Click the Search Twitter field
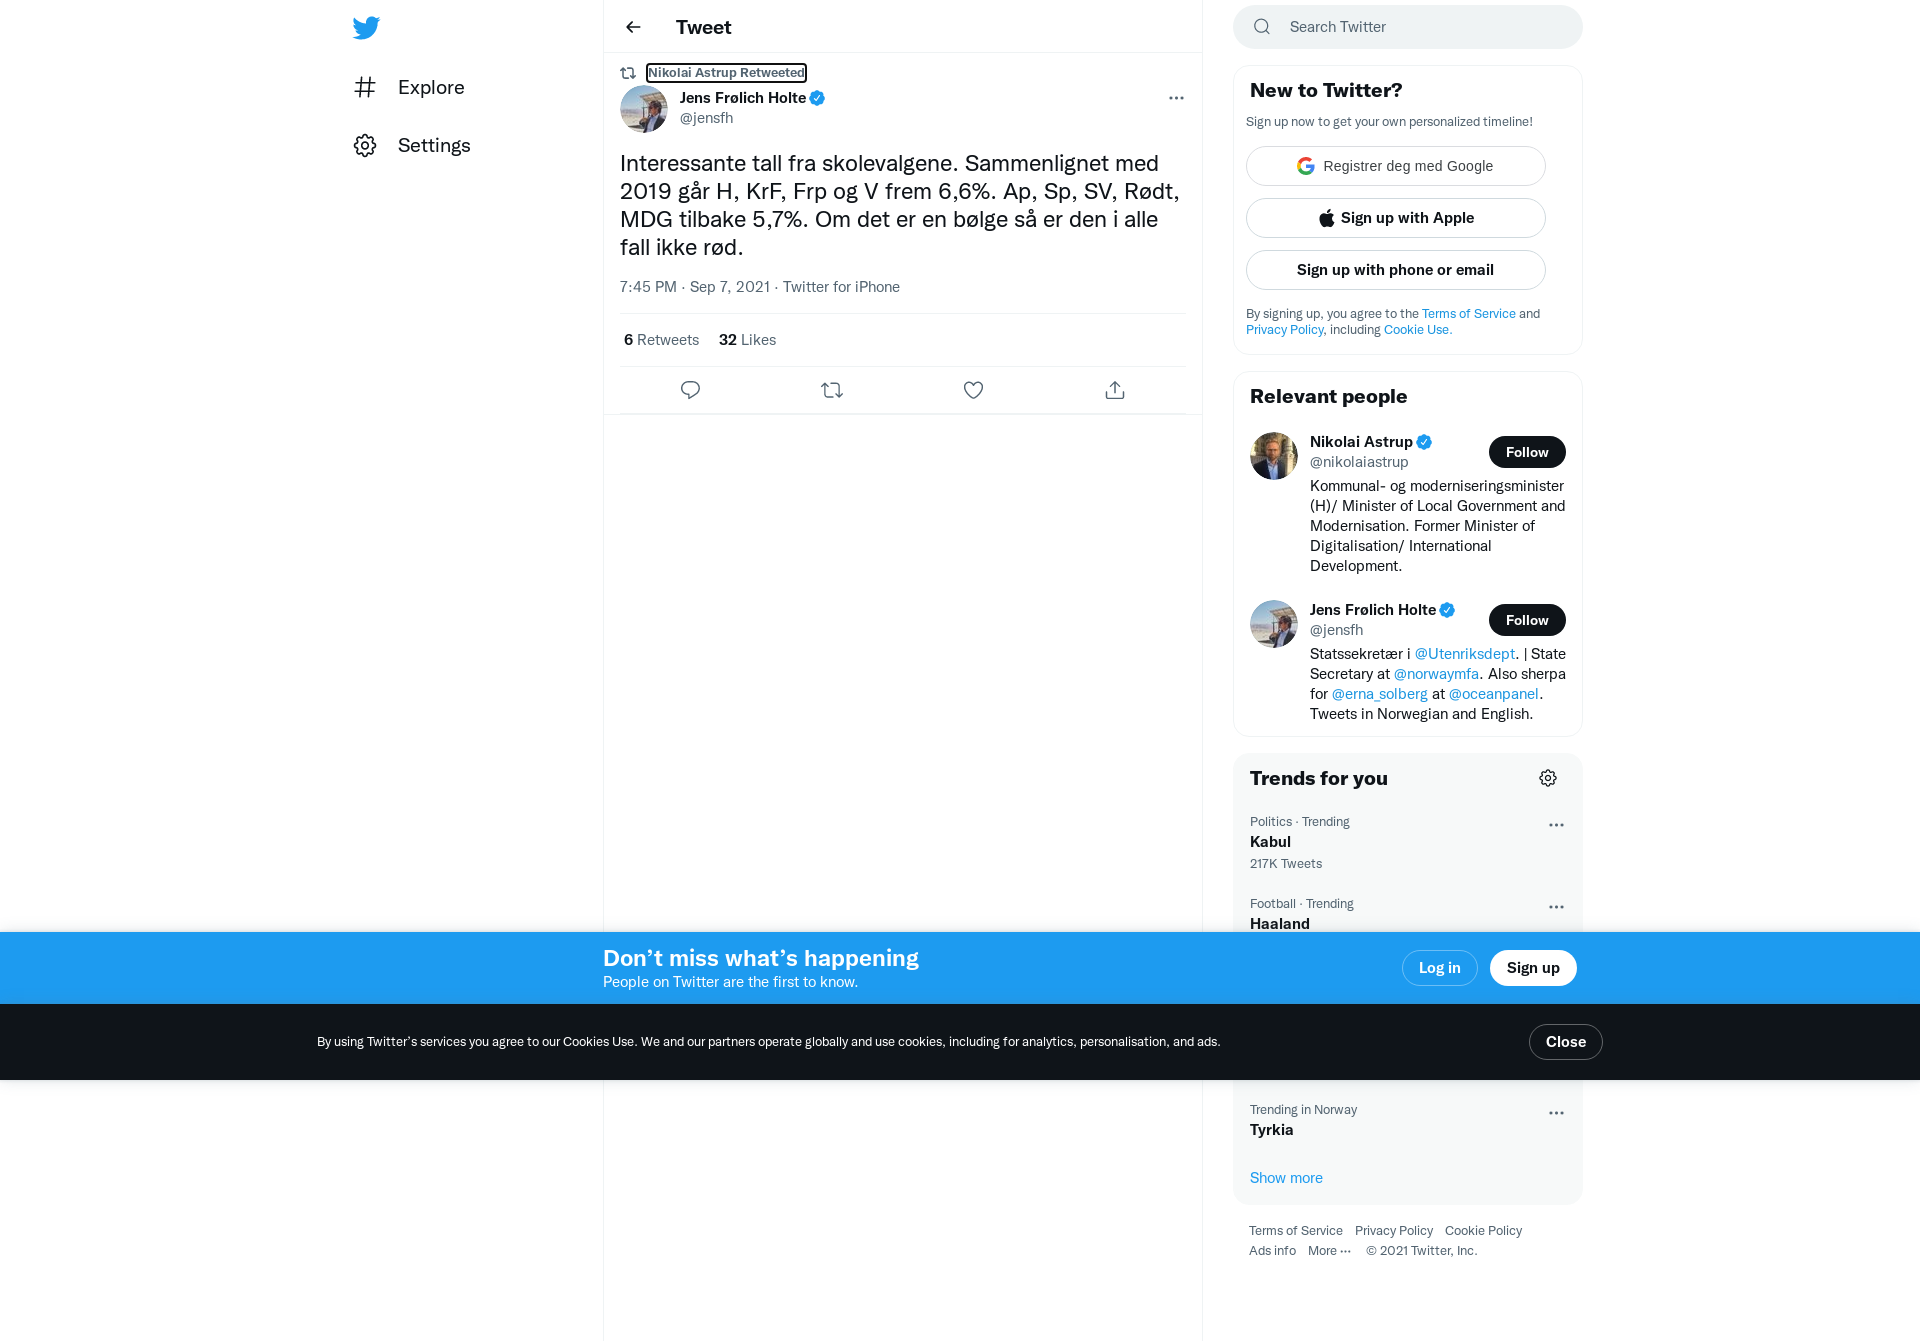 click(x=1407, y=27)
